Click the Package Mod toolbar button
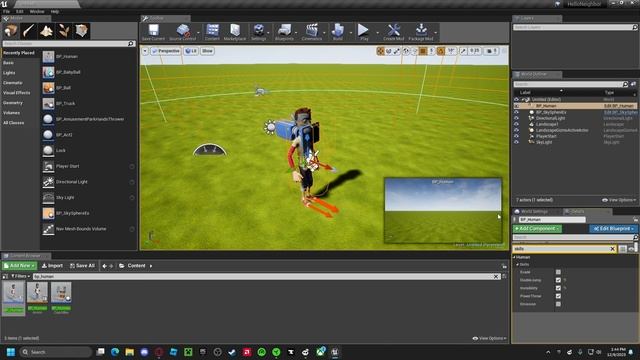 (x=421, y=32)
